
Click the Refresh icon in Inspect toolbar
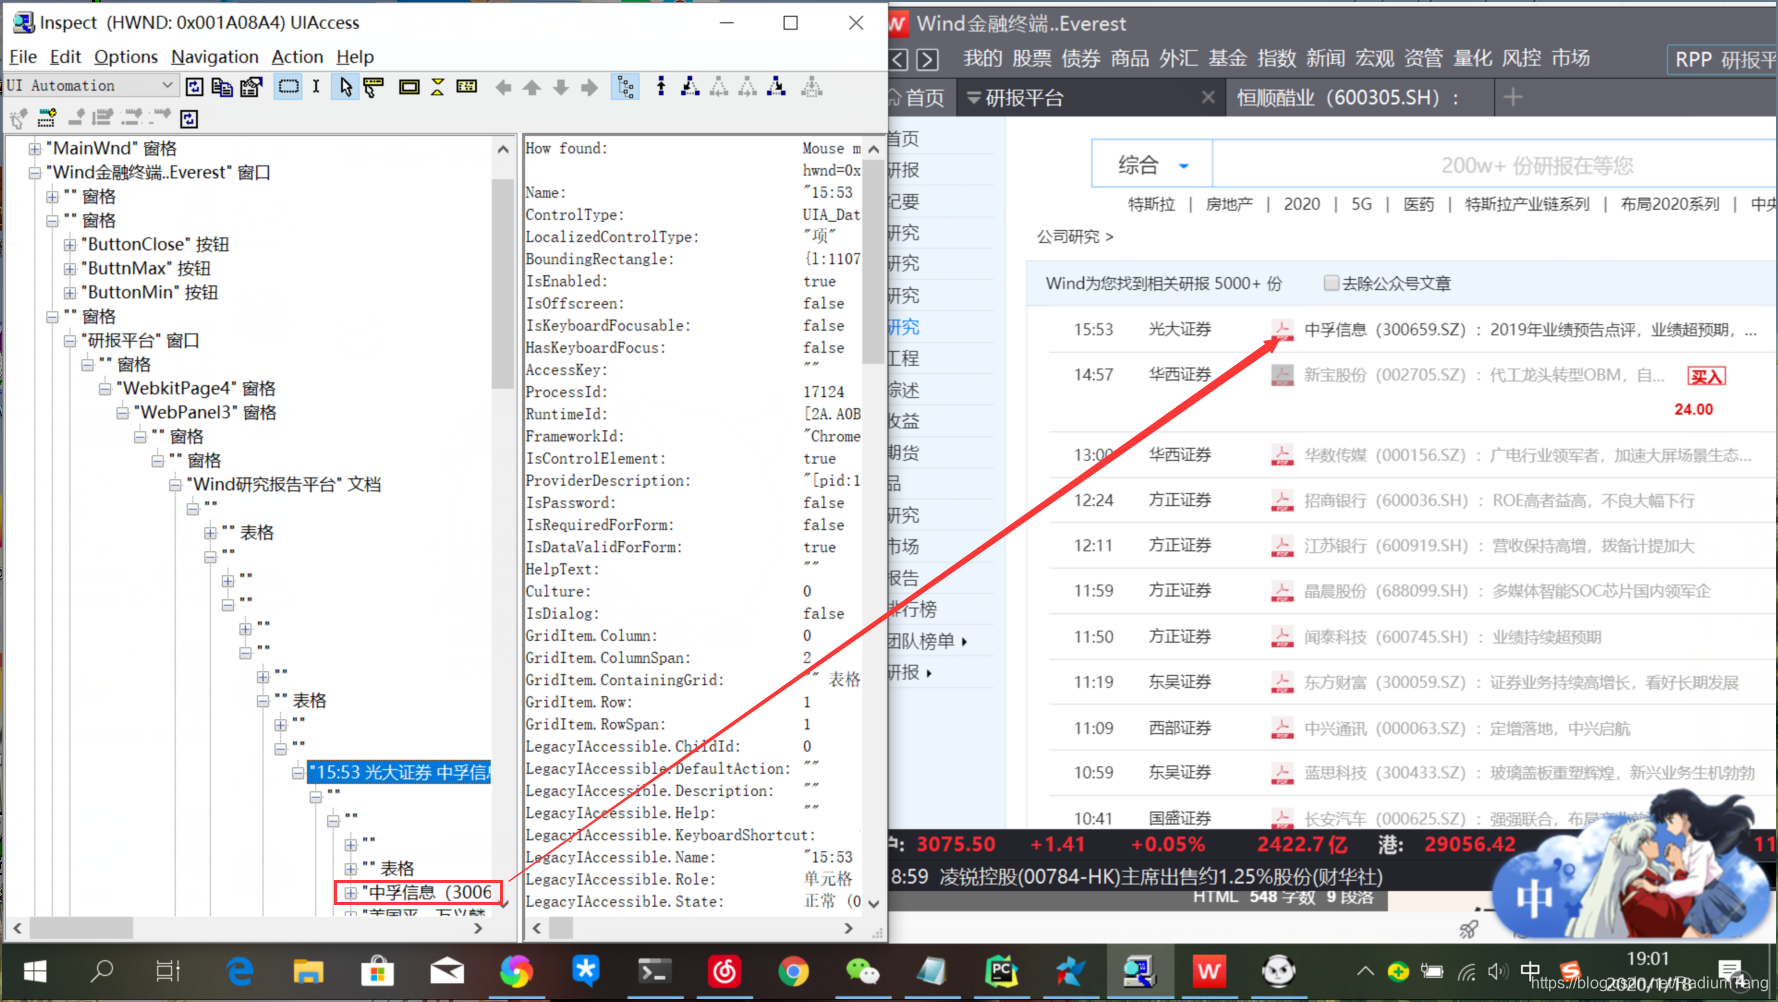point(194,87)
